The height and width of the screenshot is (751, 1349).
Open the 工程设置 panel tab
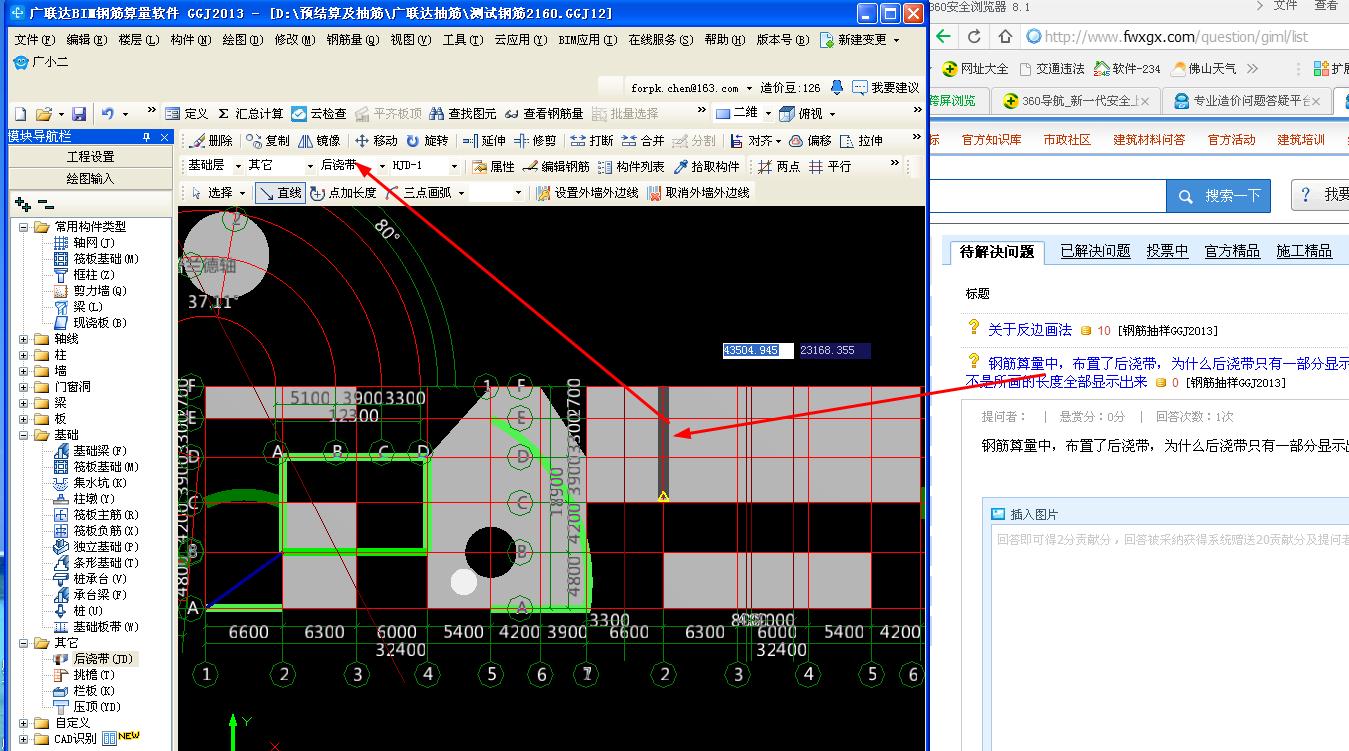pos(91,157)
